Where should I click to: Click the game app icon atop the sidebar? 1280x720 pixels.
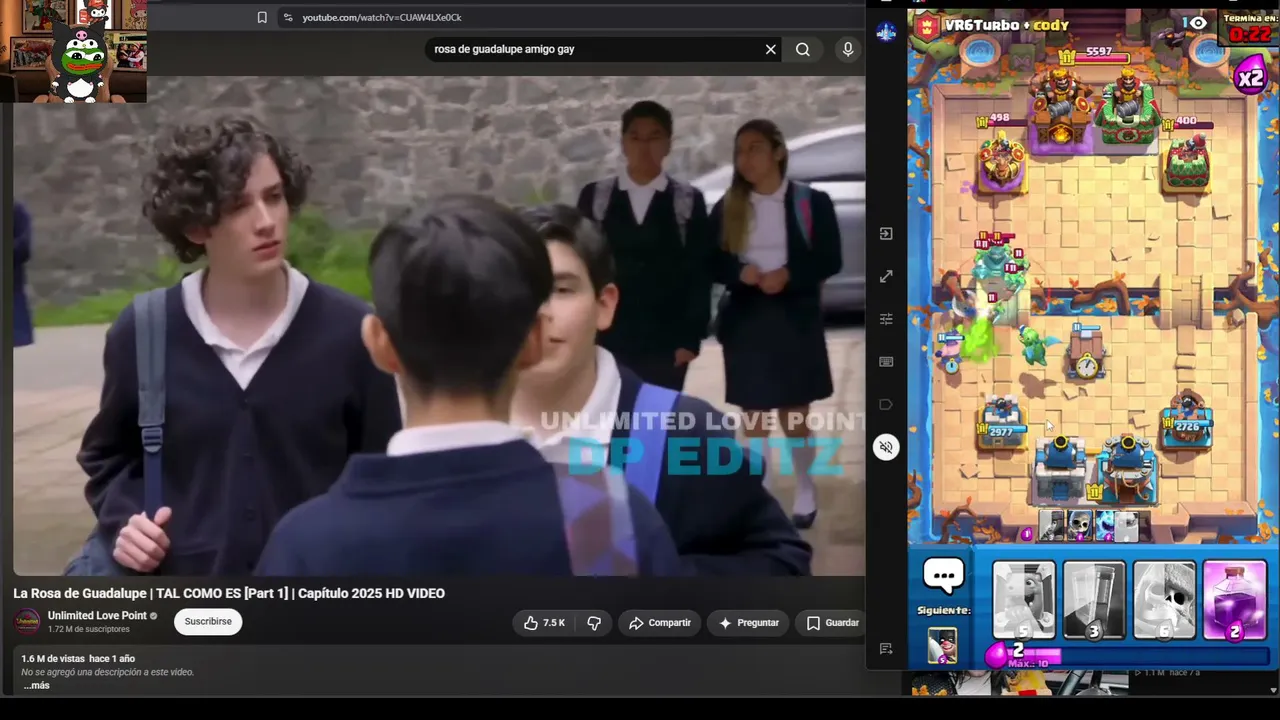(886, 32)
